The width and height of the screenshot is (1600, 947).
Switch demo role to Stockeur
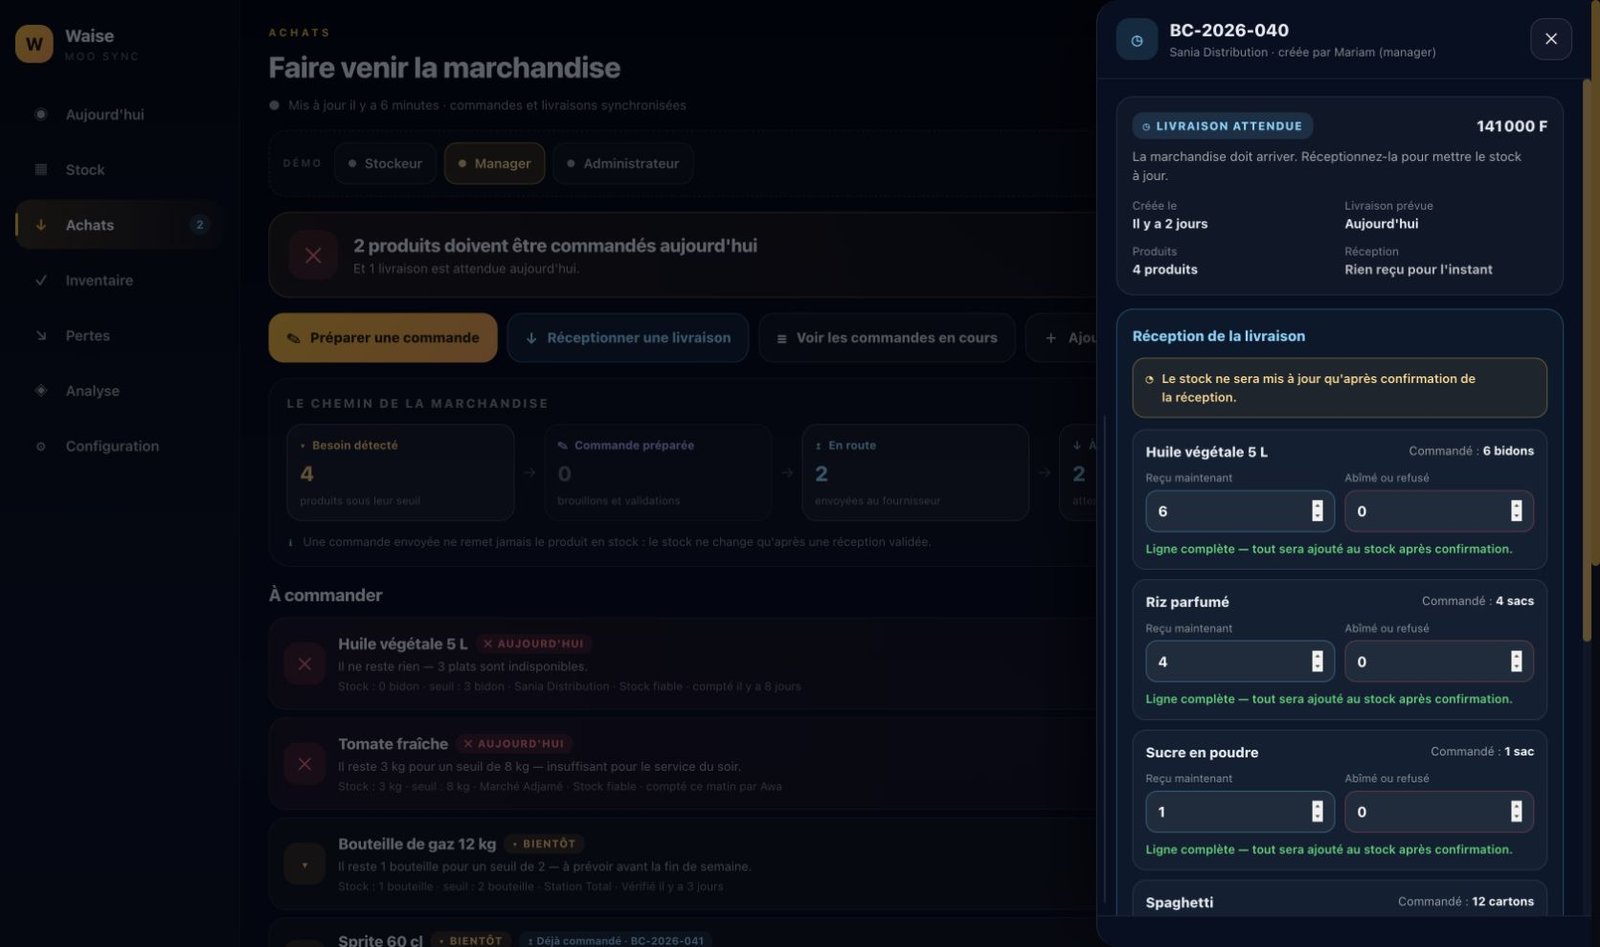385,163
